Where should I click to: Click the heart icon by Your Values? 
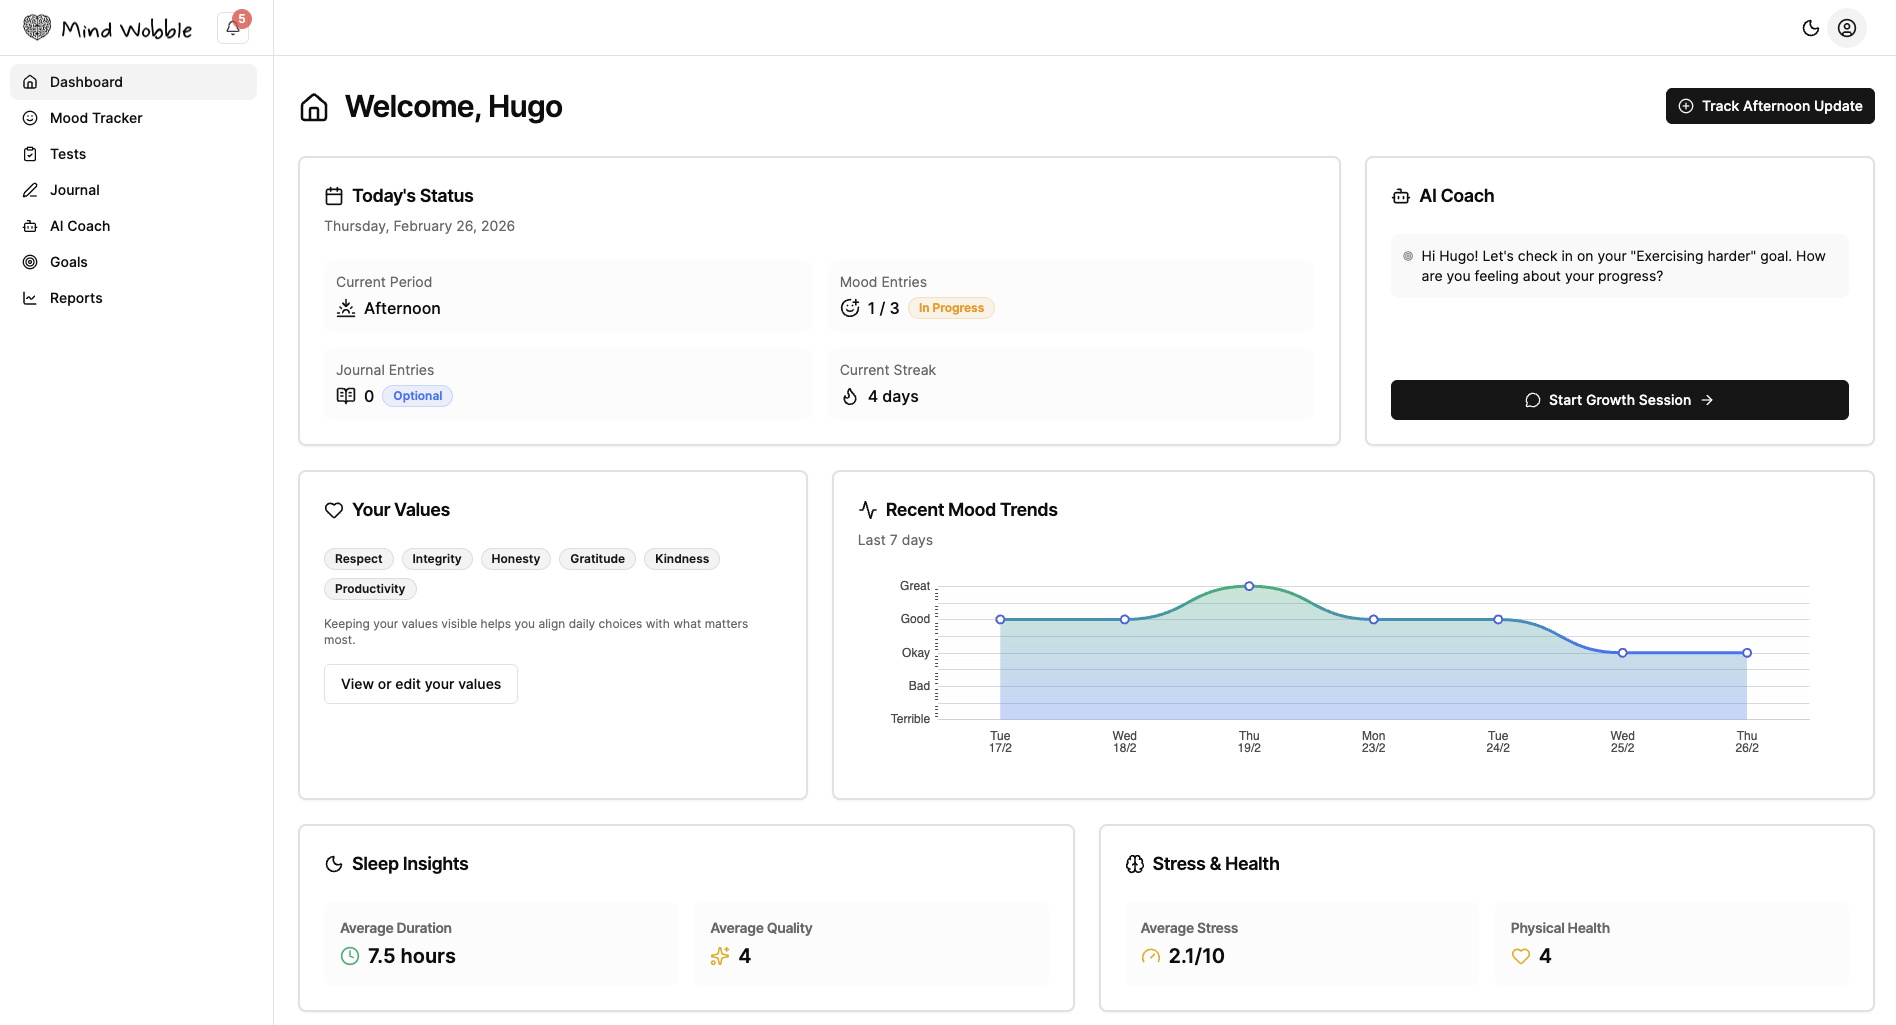pos(334,510)
